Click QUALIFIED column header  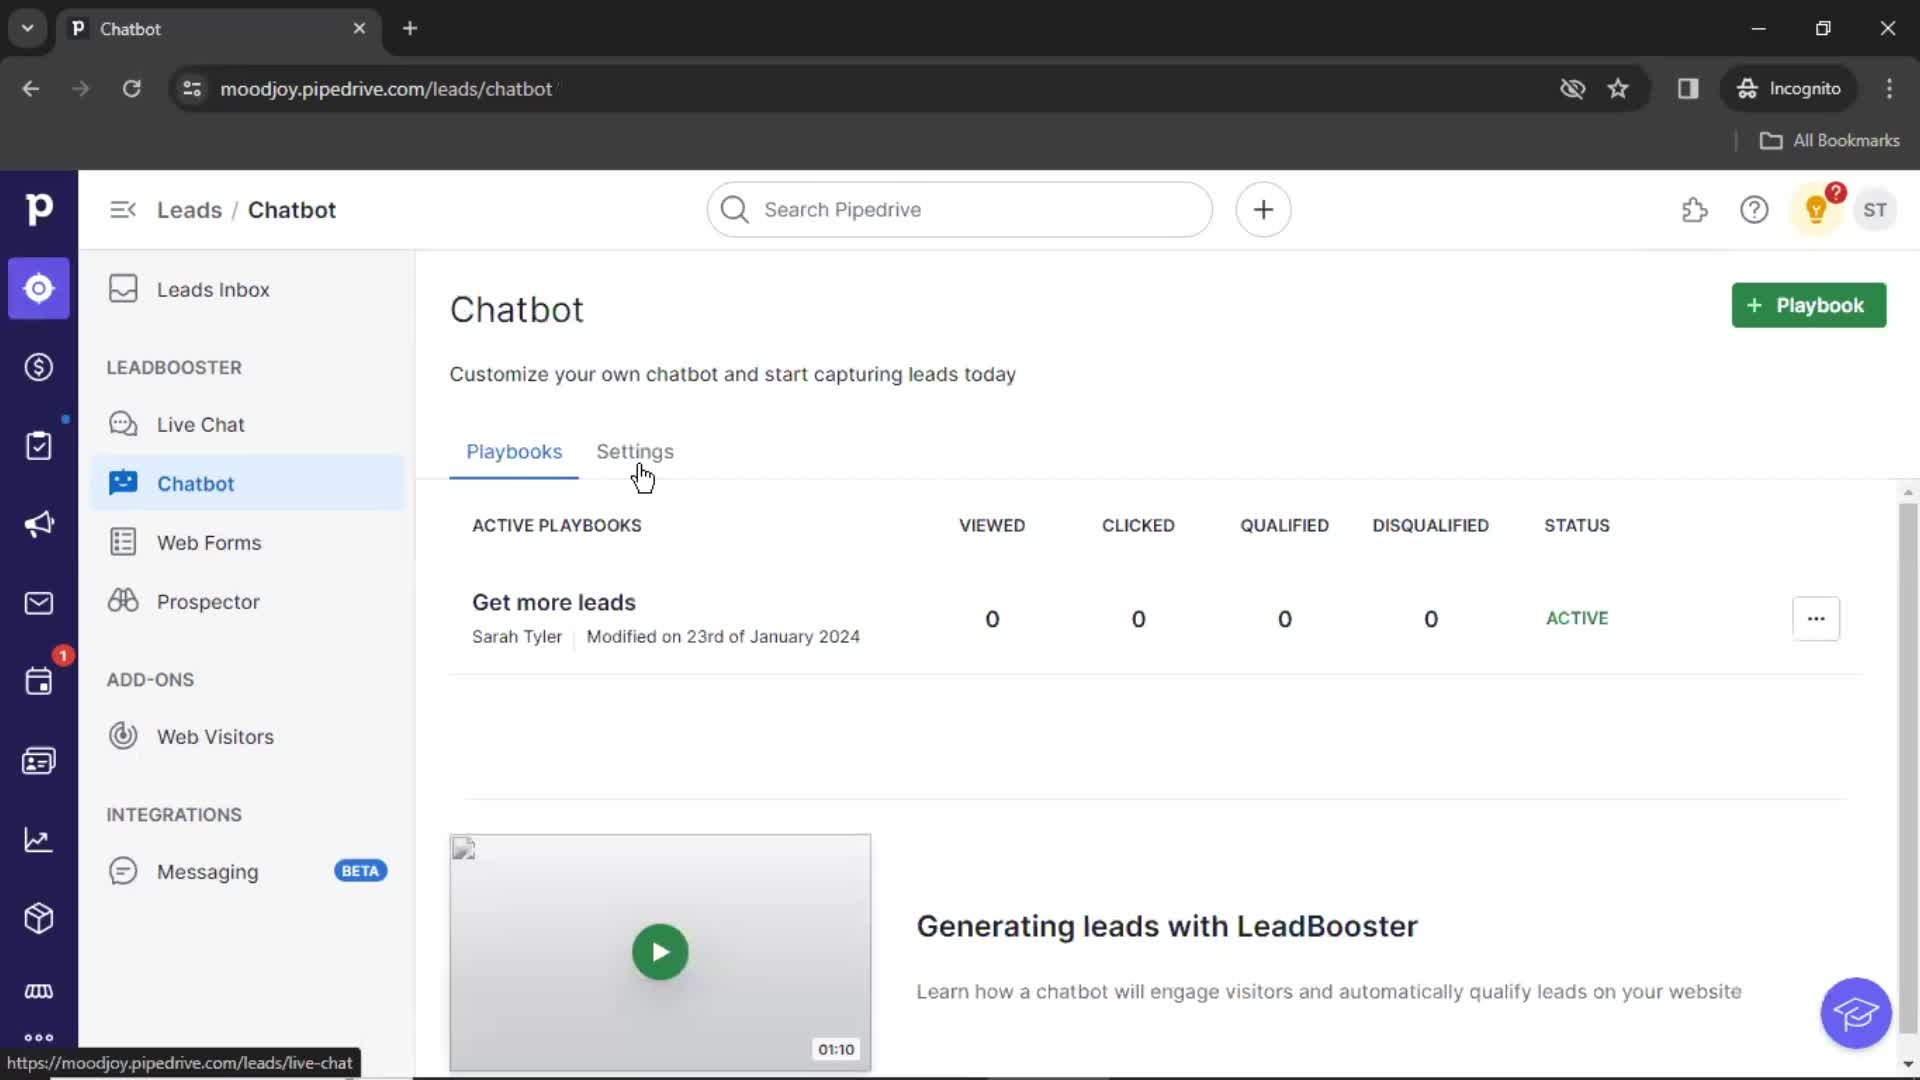(x=1284, y=525)
